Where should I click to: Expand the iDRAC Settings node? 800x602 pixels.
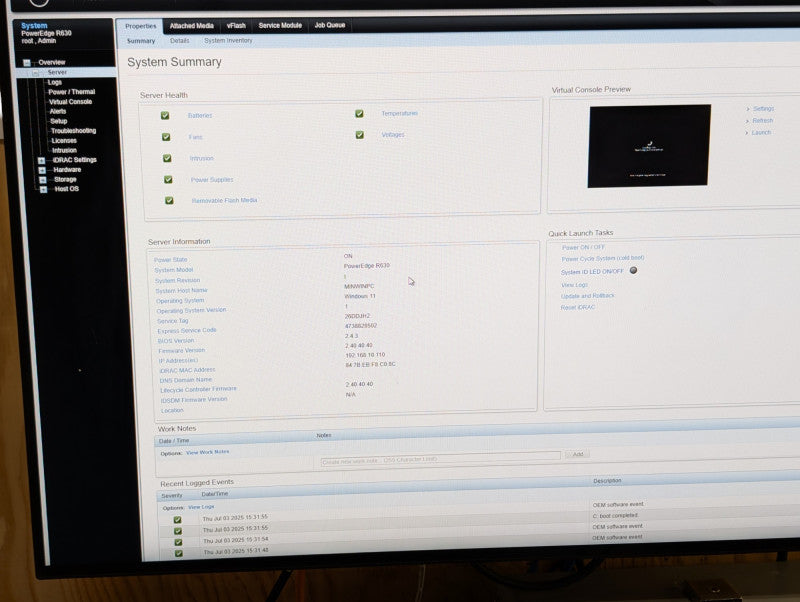[x=41, y=161]
